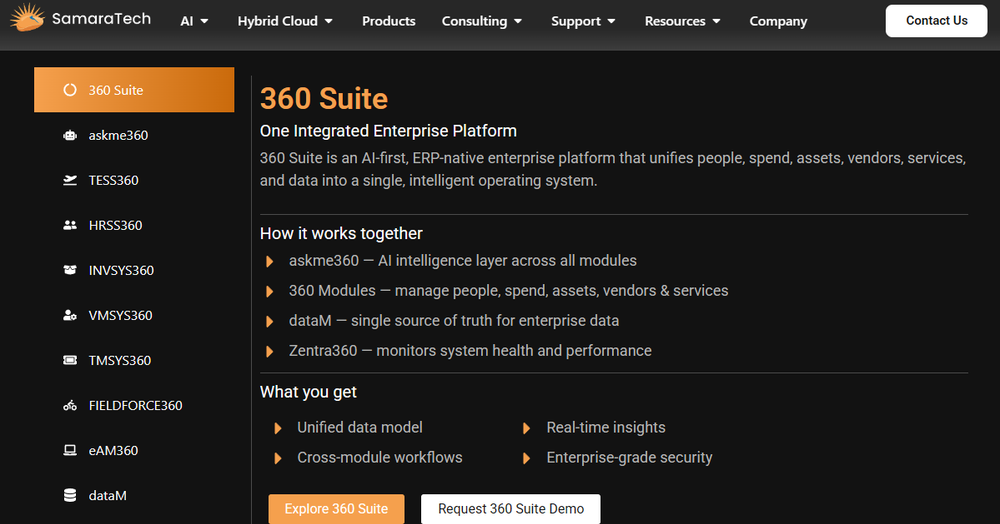Expand the Resources dropdown arrow
The width and height of the screenshot is (1000, 524).
point(716,22)
